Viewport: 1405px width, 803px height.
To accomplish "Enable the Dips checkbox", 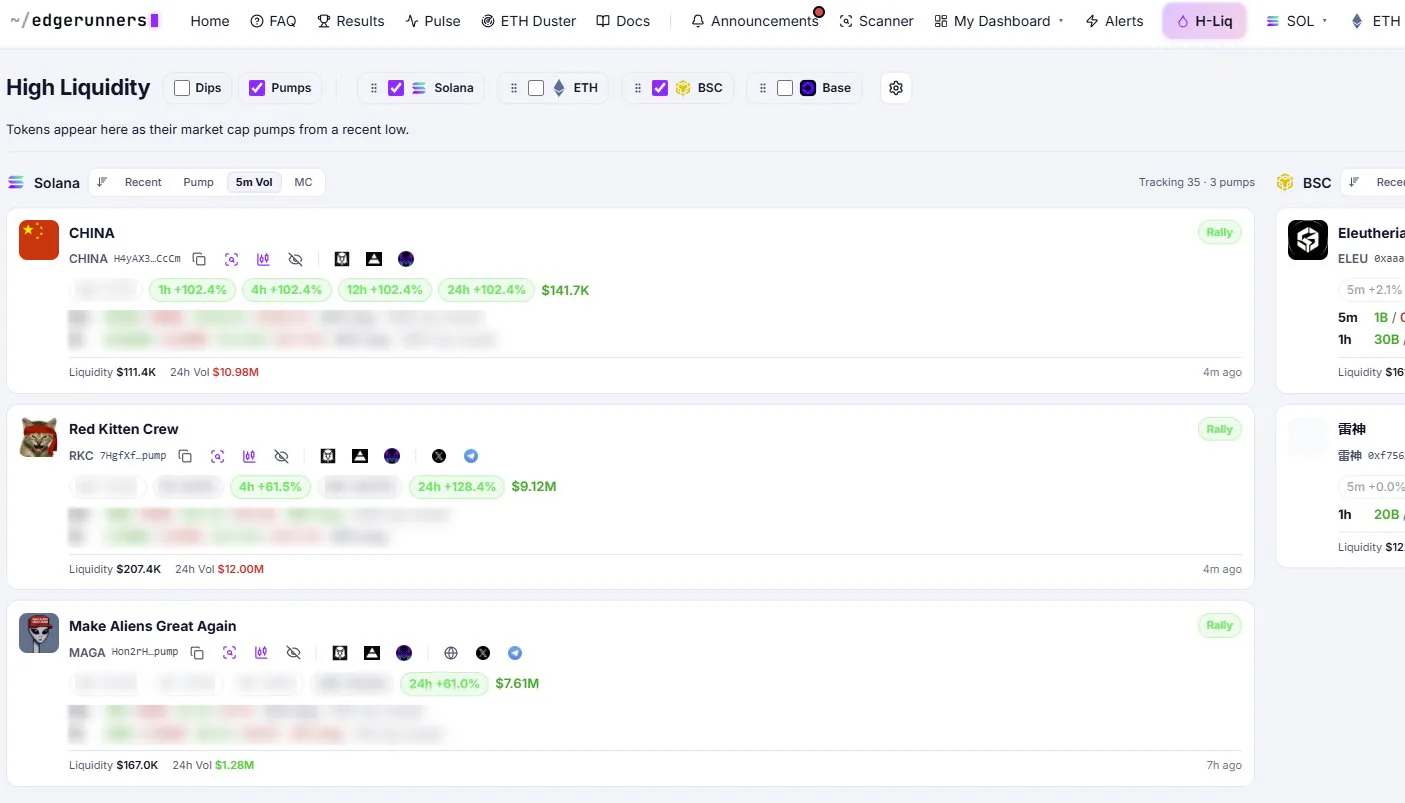I will coord(182,88).
